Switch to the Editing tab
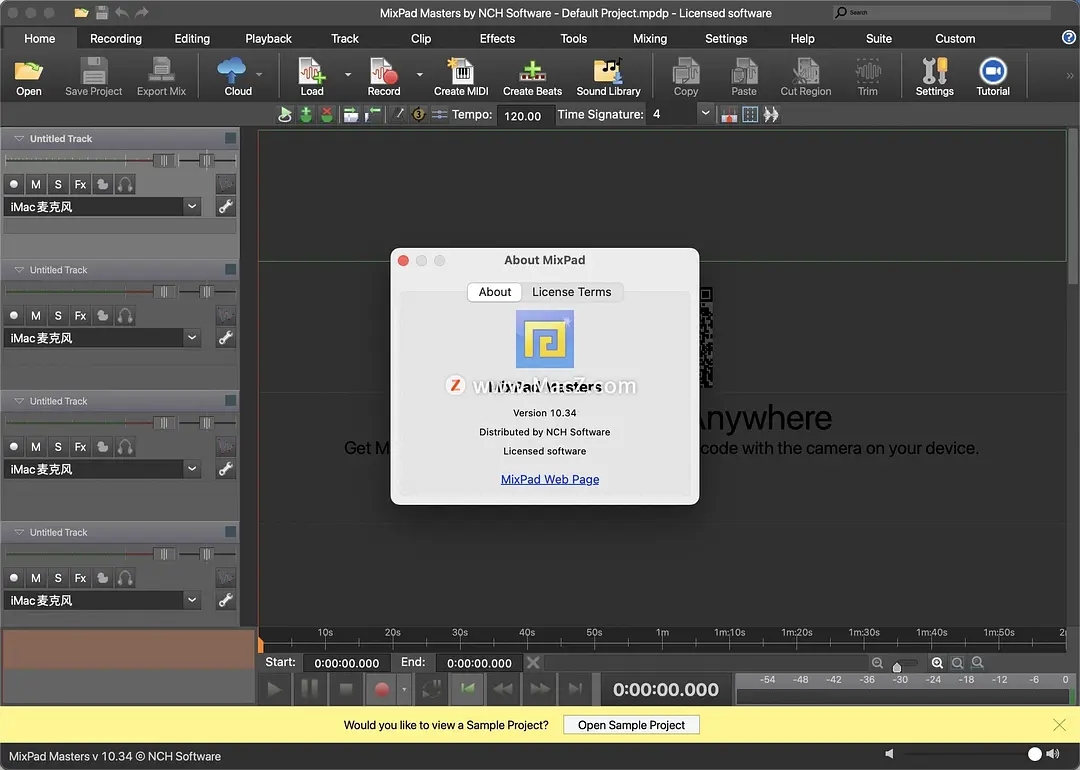Viewport: 1080px width, 770px height. (191, 39)
